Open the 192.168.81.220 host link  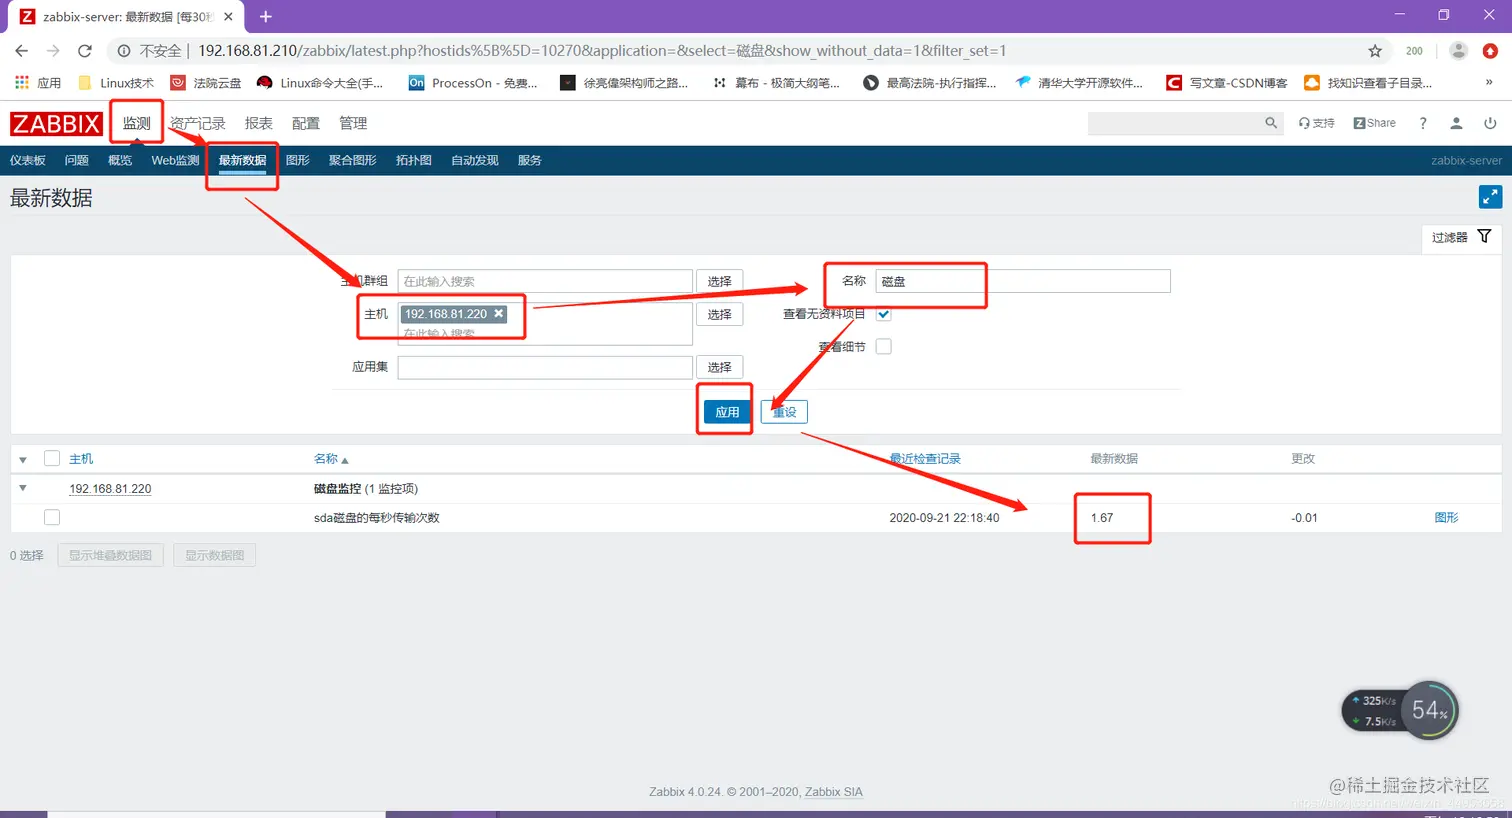[x=110, y=489]
